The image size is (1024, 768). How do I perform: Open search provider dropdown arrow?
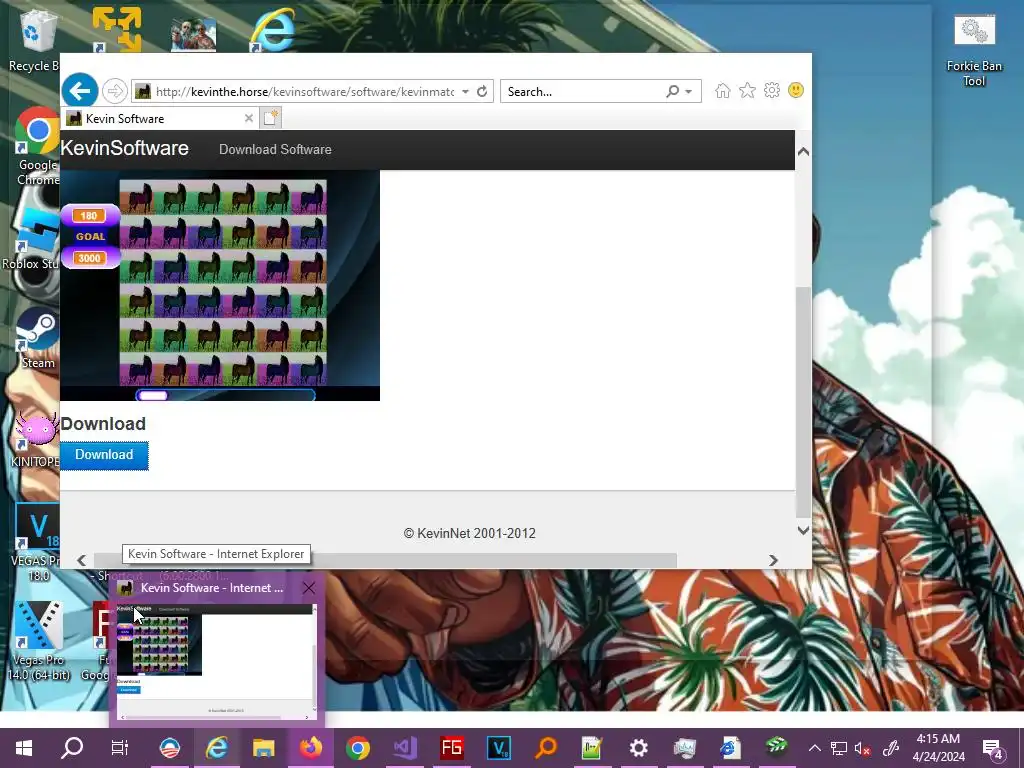pos(688,91)
